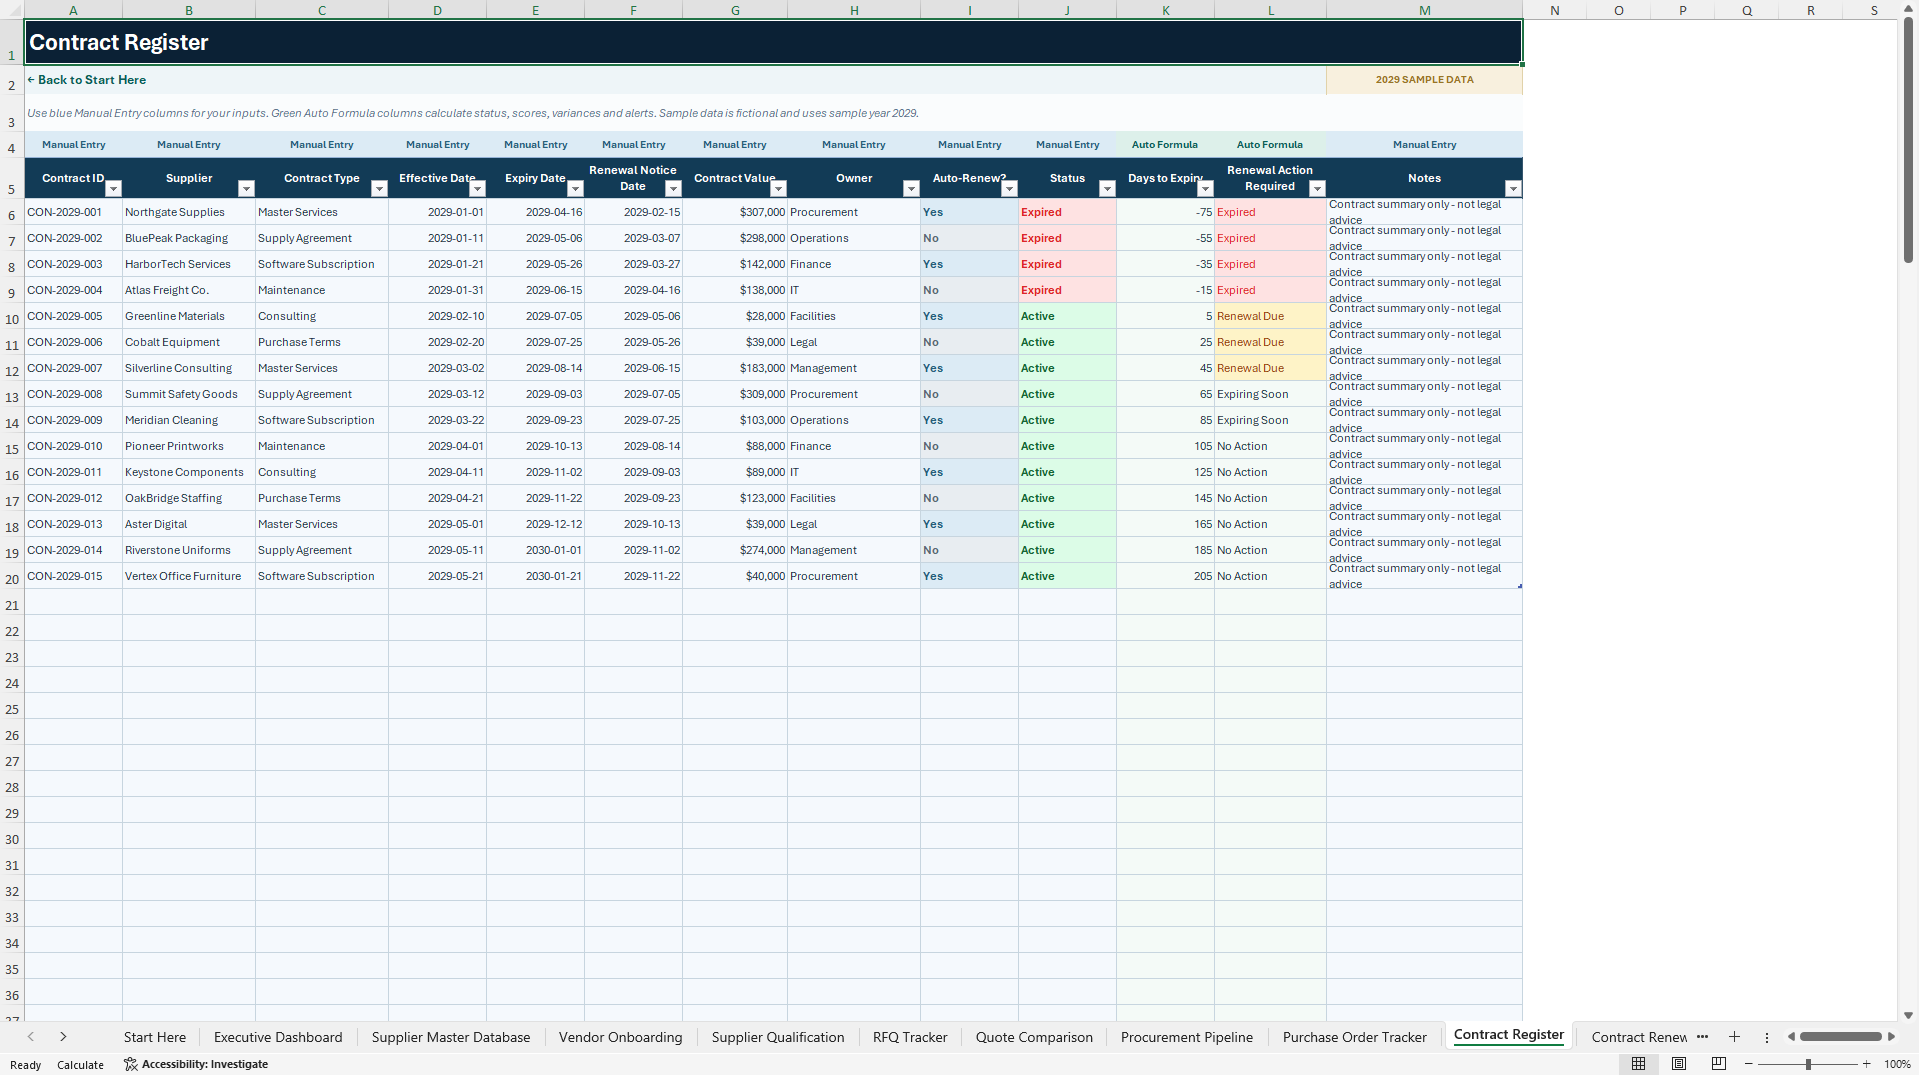This screenshot has width=1919, height=1075.
Task: Click the horizontal scrollbar right arrow
Action: click(x=1891, y=1037)
